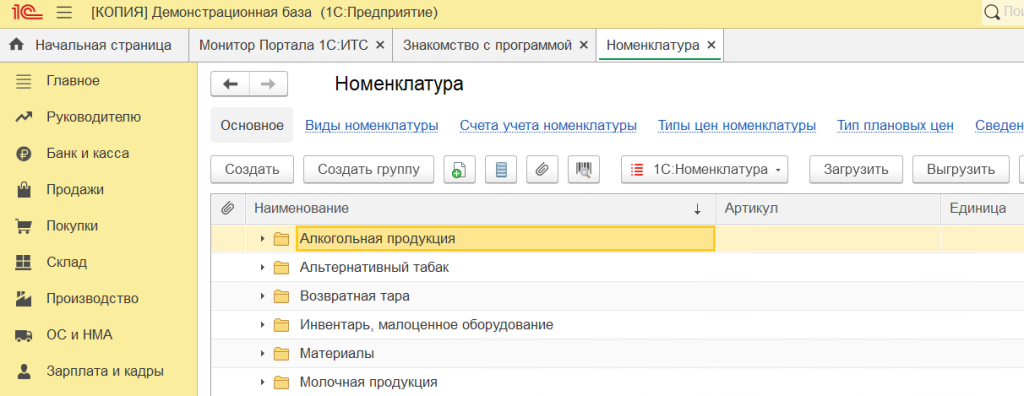
Task: Click the paperclip attached files toolbar button
Action: click(x=542, y=170)
